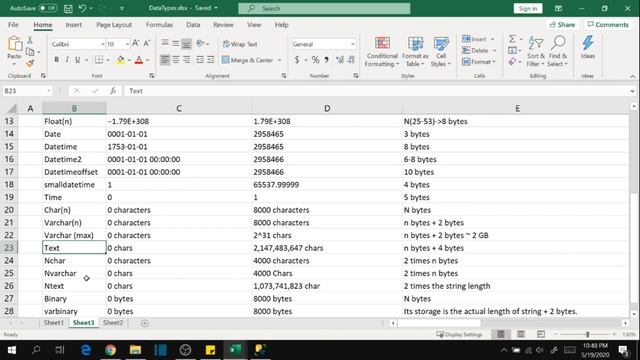Decrease decimal places
The height and width of the screenshot is (360, 640).
click(x=351, y=60)
